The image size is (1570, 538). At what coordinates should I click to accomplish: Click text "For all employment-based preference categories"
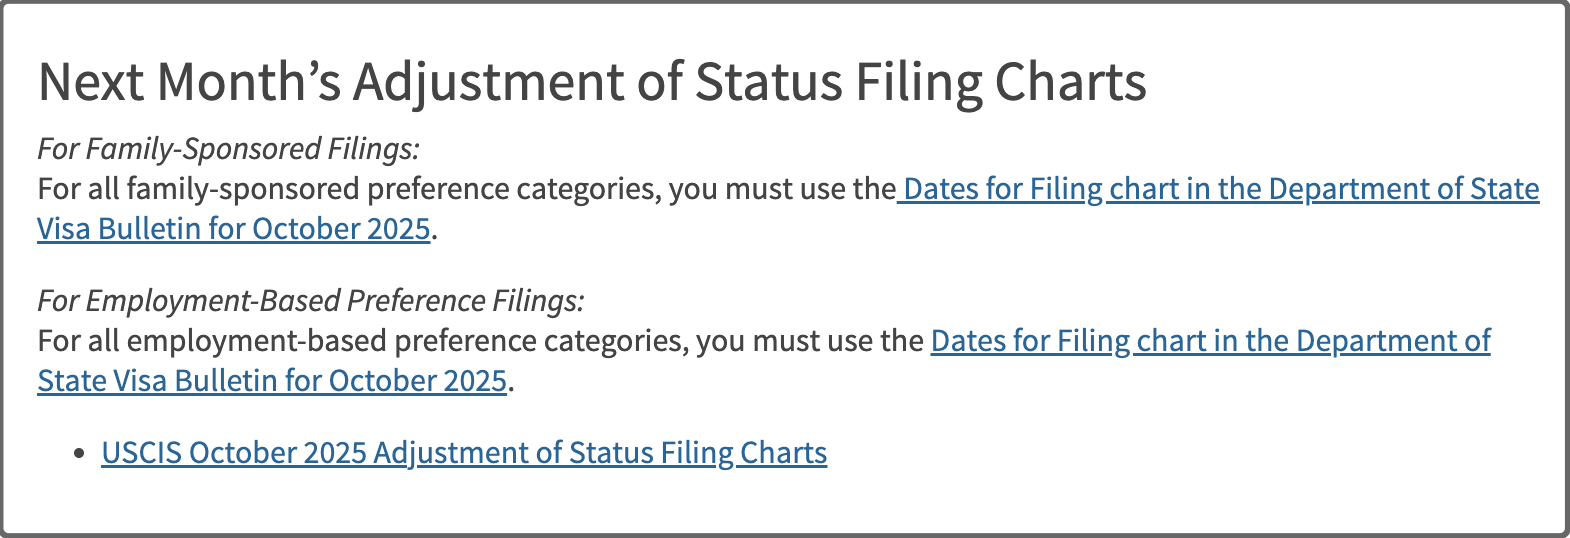363,341
